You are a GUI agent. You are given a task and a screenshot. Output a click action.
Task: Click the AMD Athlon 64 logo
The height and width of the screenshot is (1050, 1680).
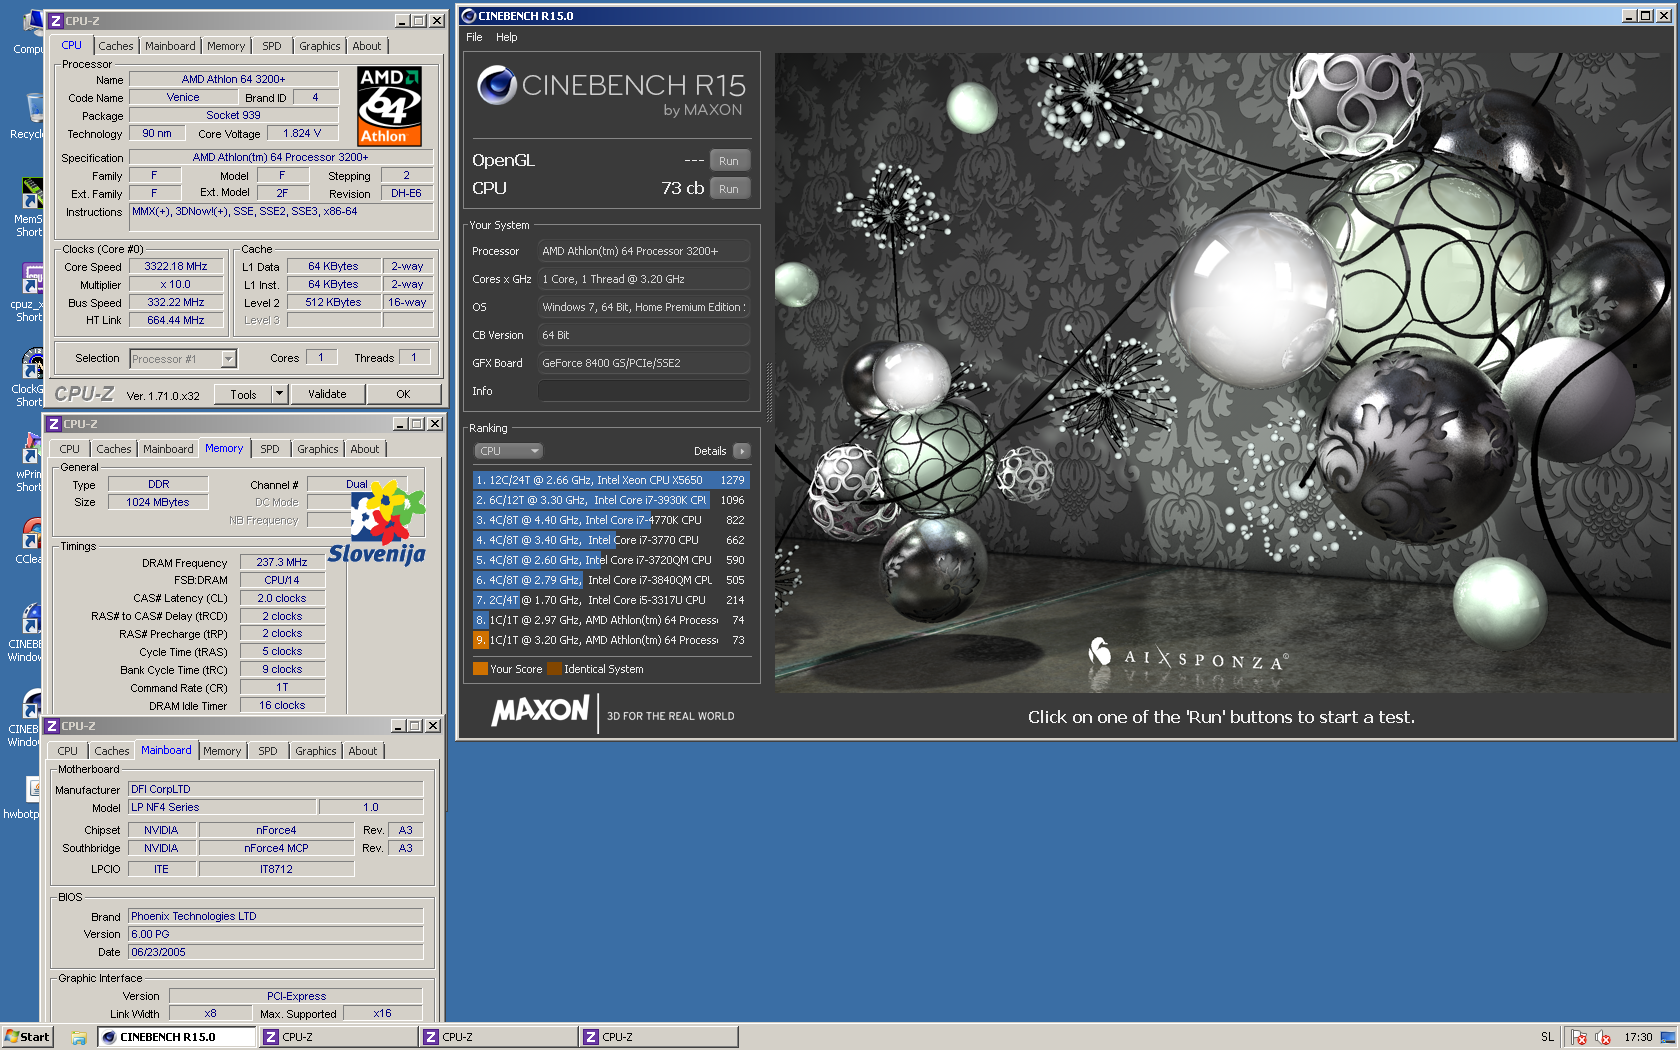point(390,106)
